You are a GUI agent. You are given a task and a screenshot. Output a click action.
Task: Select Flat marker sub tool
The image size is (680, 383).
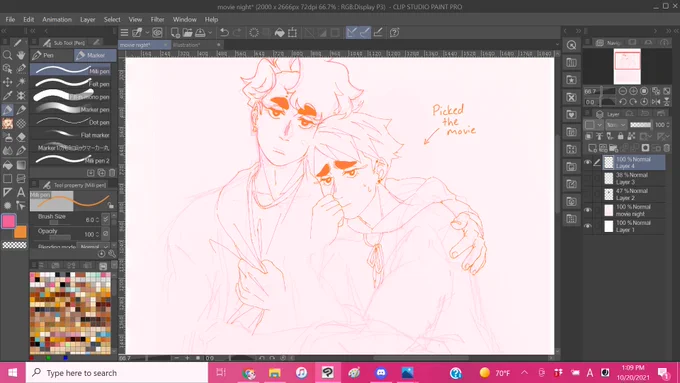click(71, 134)
